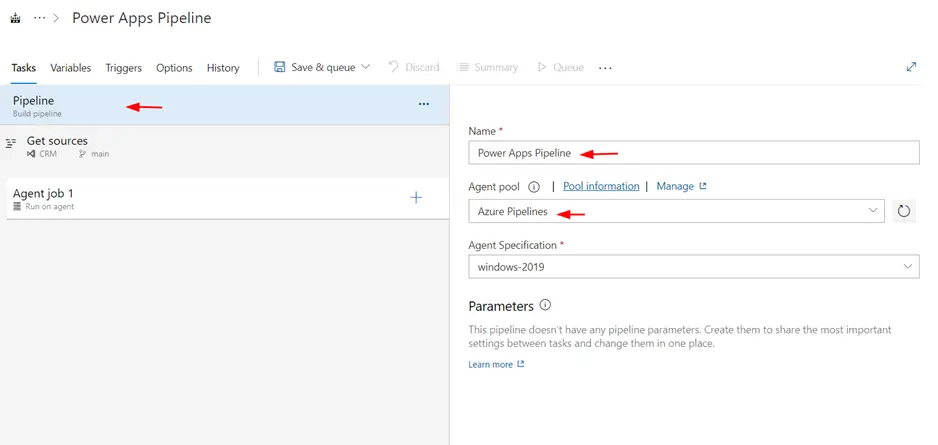The image size is (938, 445).
Task: Open the Options tab
Action: tap(174, 68)
